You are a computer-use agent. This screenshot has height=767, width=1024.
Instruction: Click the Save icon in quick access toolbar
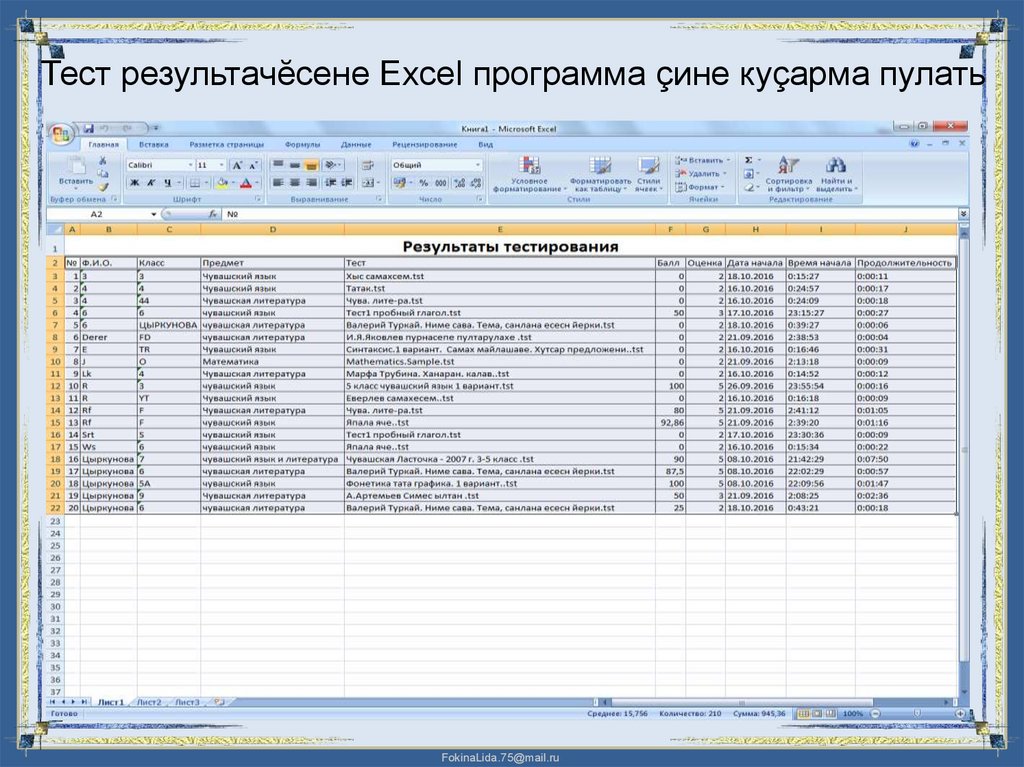pos(88,128)
